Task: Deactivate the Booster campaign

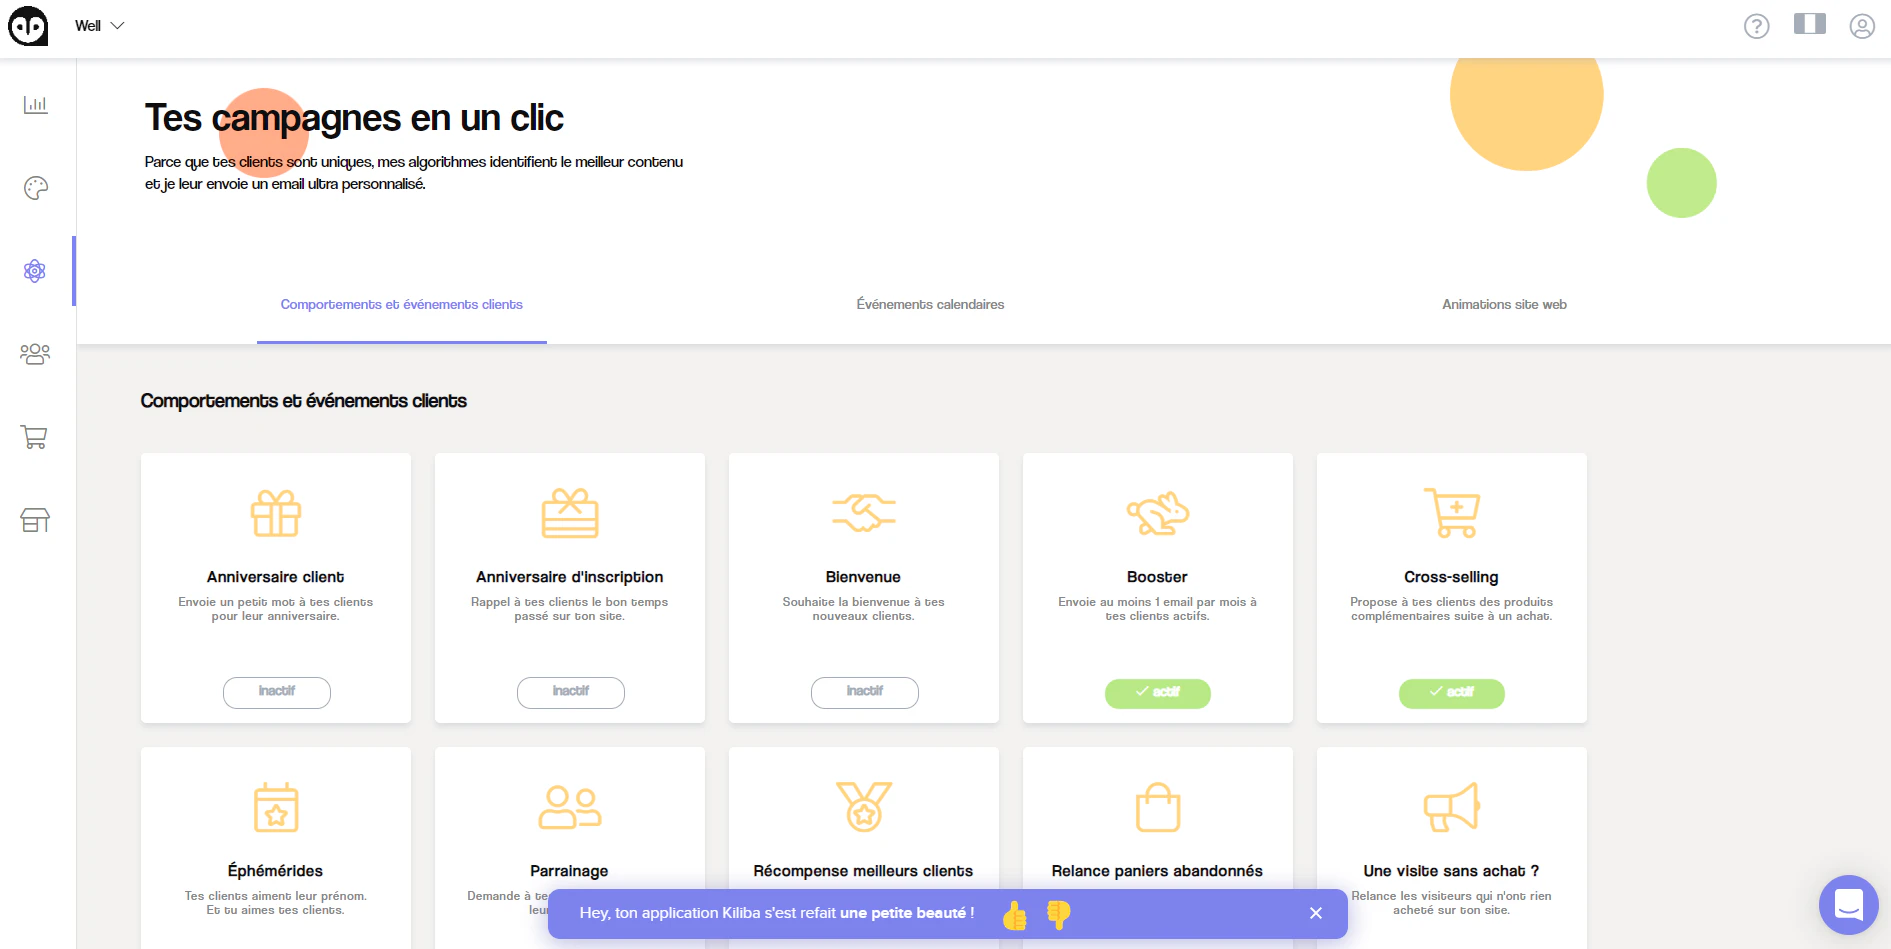Action: point(1157,692)
